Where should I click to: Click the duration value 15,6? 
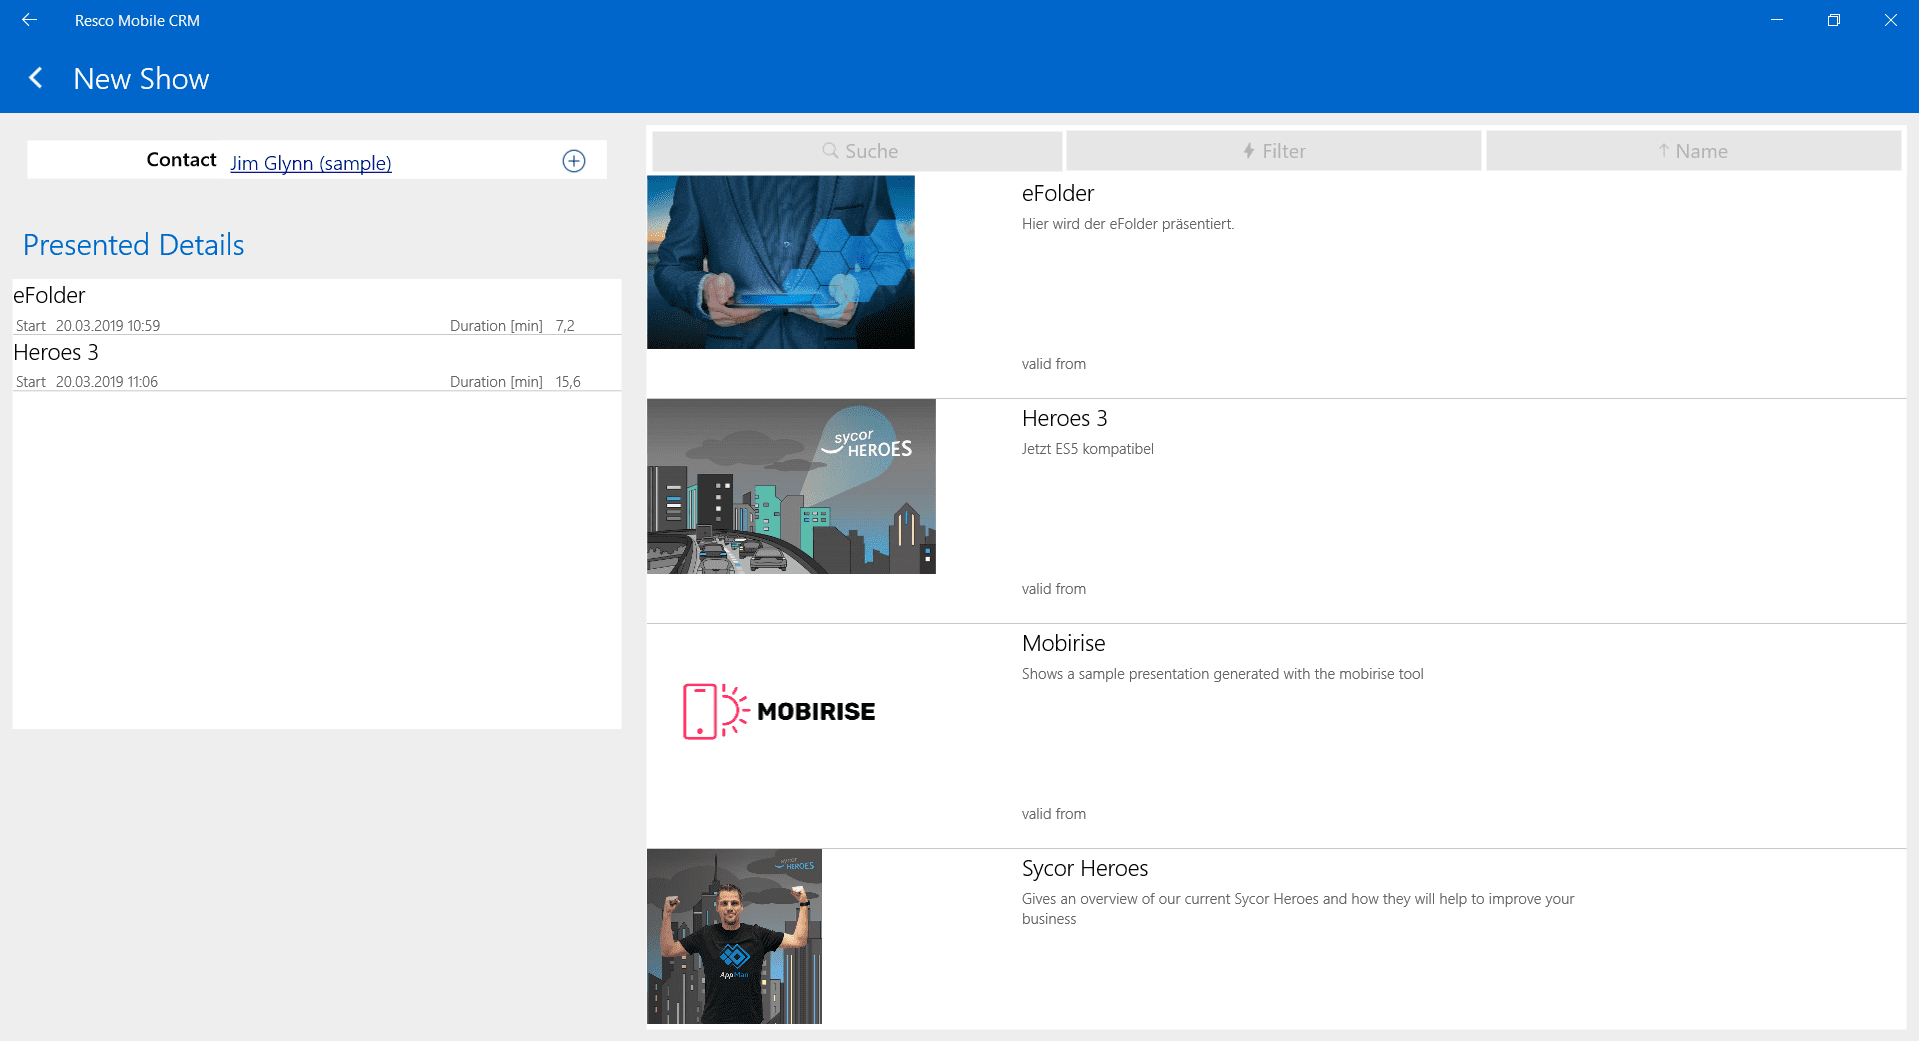568,382
